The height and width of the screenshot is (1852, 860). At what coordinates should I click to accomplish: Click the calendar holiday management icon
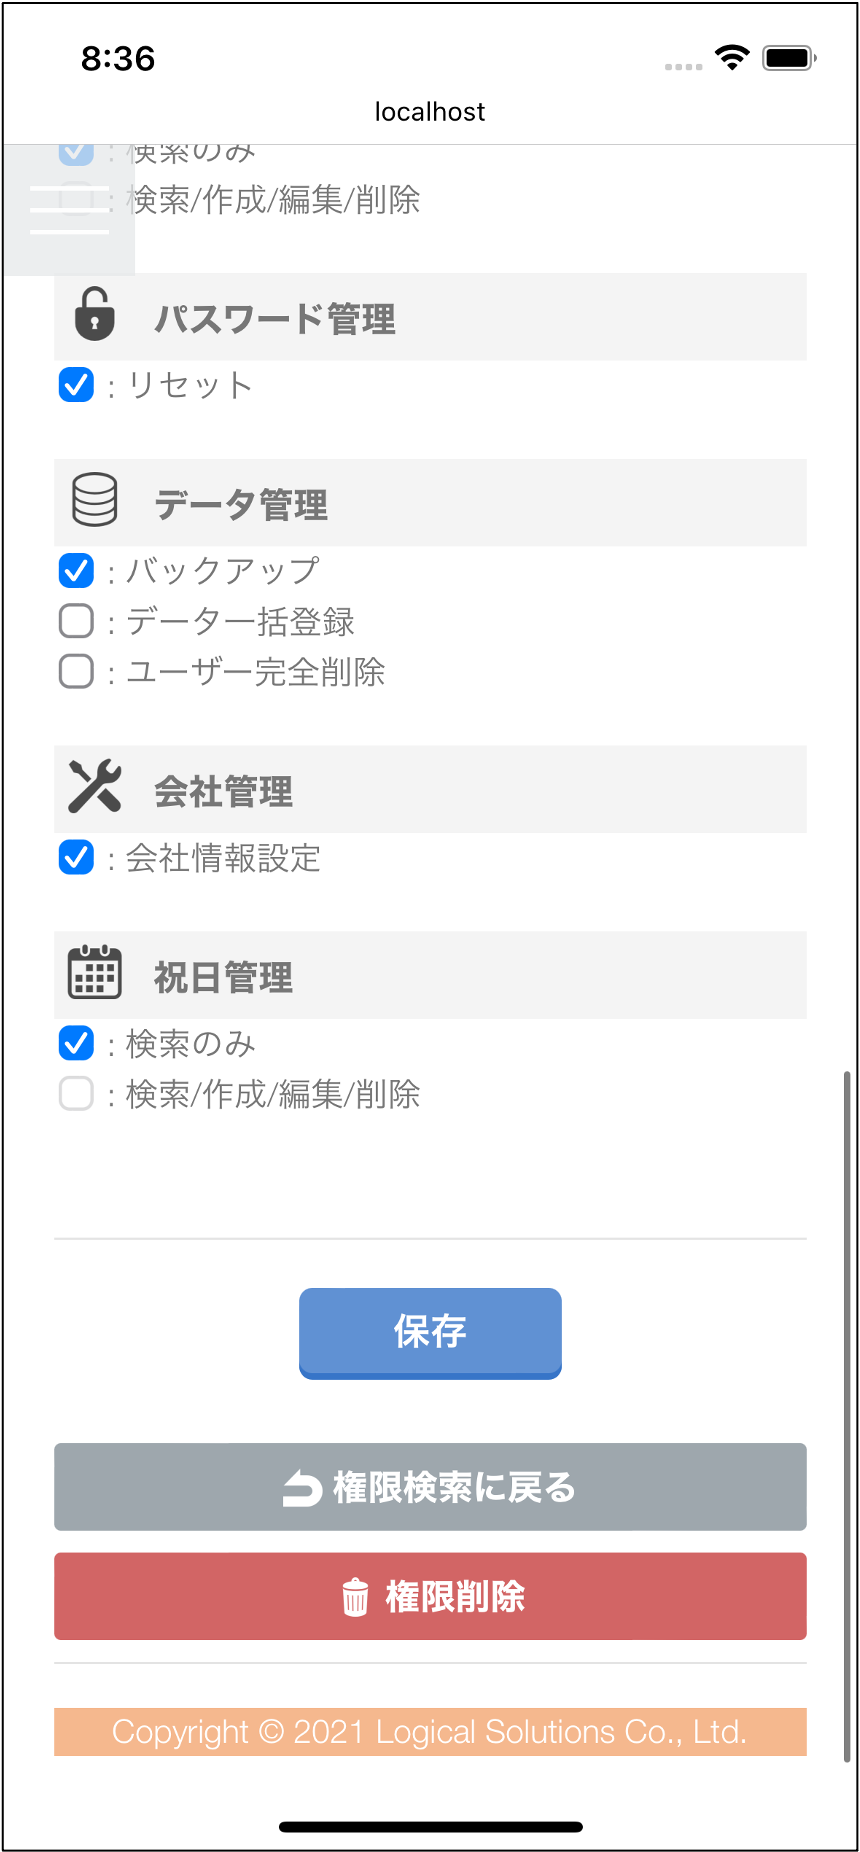click(x=95, y=972)
